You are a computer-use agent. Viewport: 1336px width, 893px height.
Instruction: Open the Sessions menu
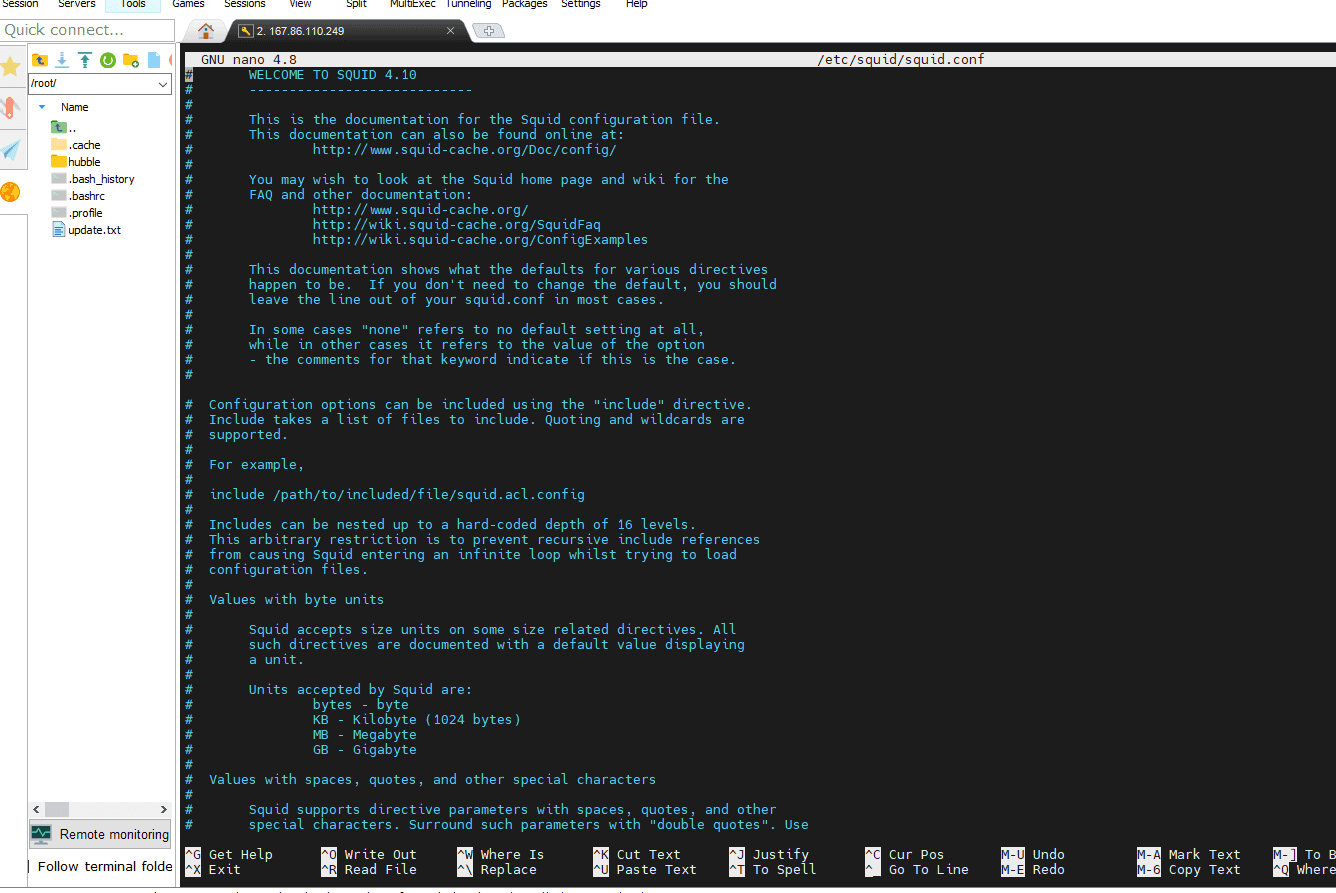pos(245,4)
